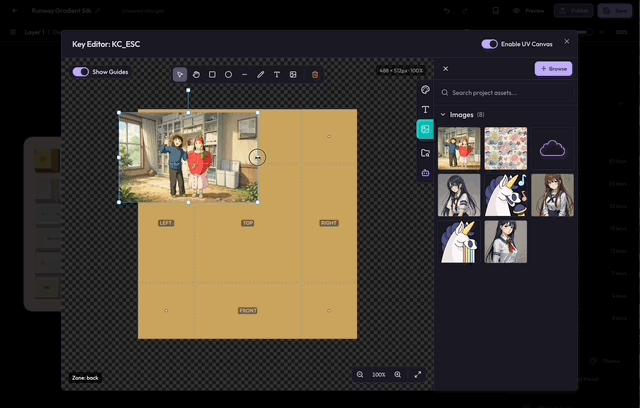Click the placed image on the canvas
Image resolution: width=640 pixels, height=408 pixels.
(188, 157)
